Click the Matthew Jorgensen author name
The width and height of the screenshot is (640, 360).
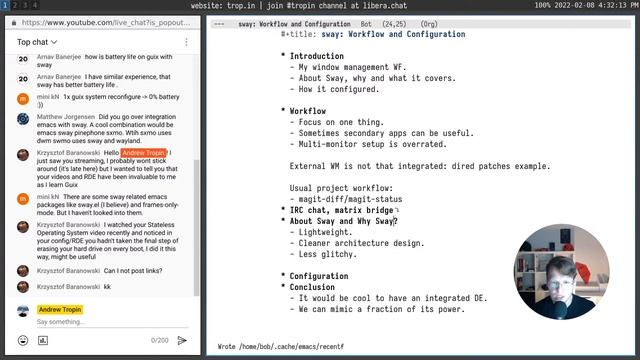click(x=66, y=117)
